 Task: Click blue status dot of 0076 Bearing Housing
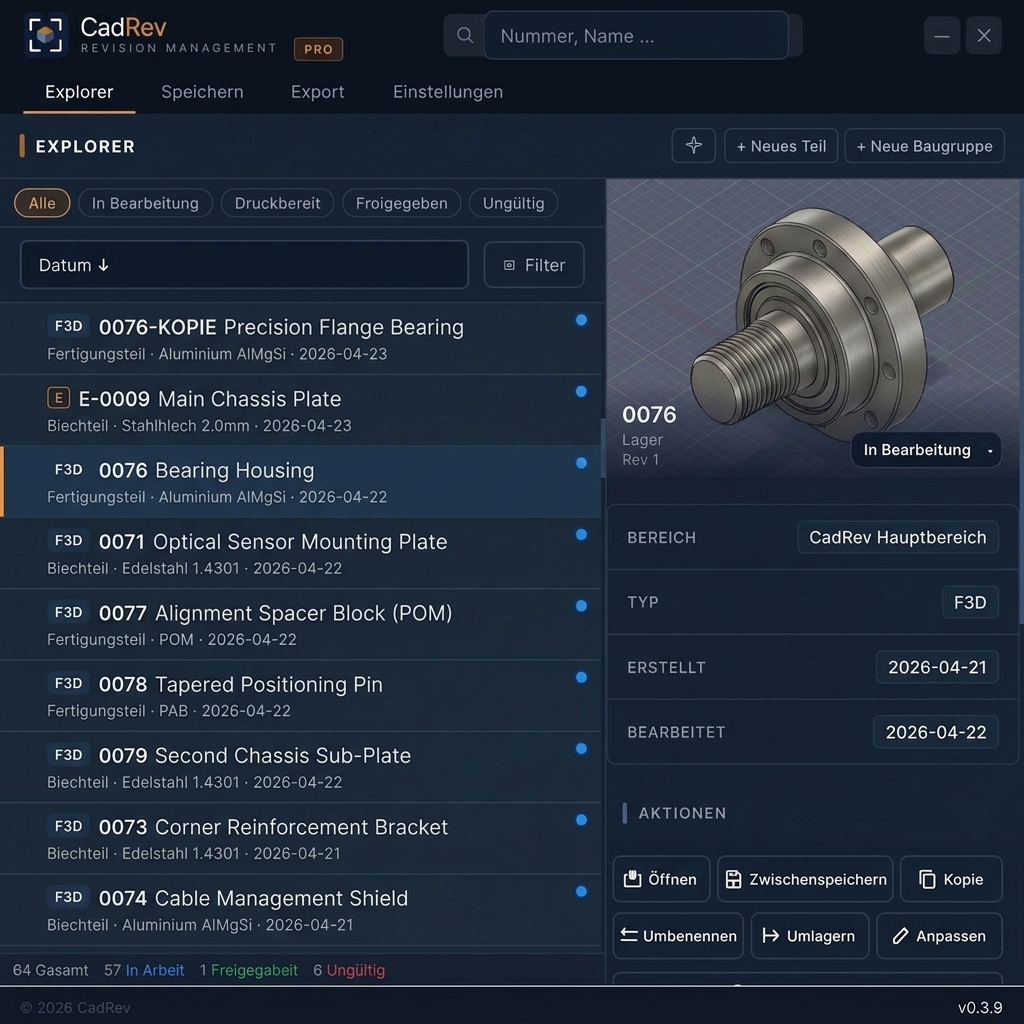pos(581,463)
